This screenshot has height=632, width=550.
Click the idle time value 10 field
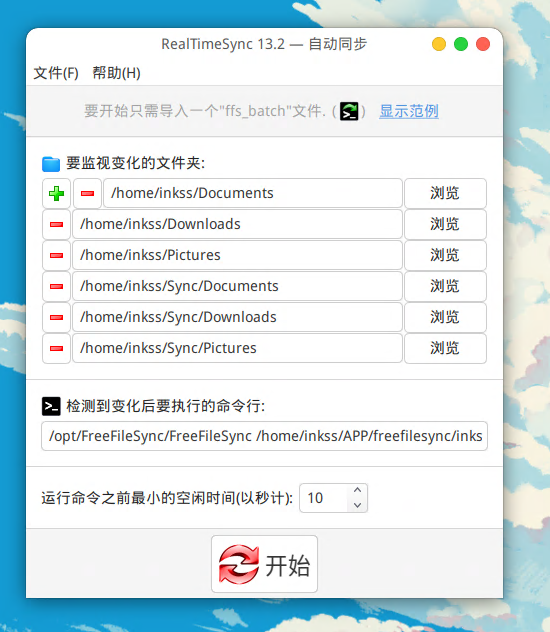click(x=324, y=498)
